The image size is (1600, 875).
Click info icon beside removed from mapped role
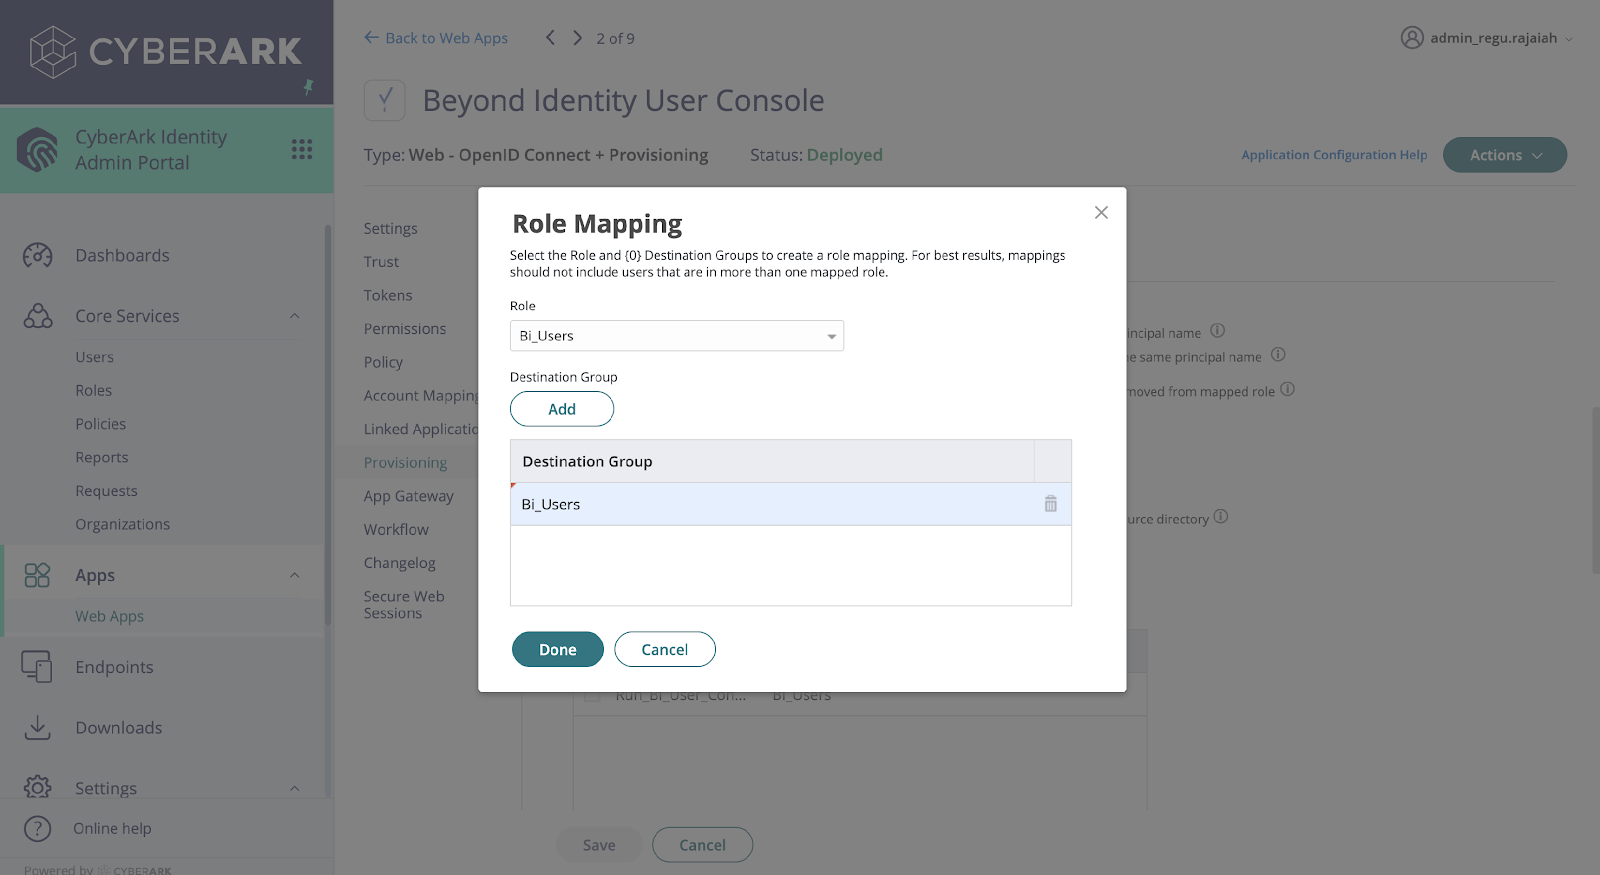(x=1288, y=389)
